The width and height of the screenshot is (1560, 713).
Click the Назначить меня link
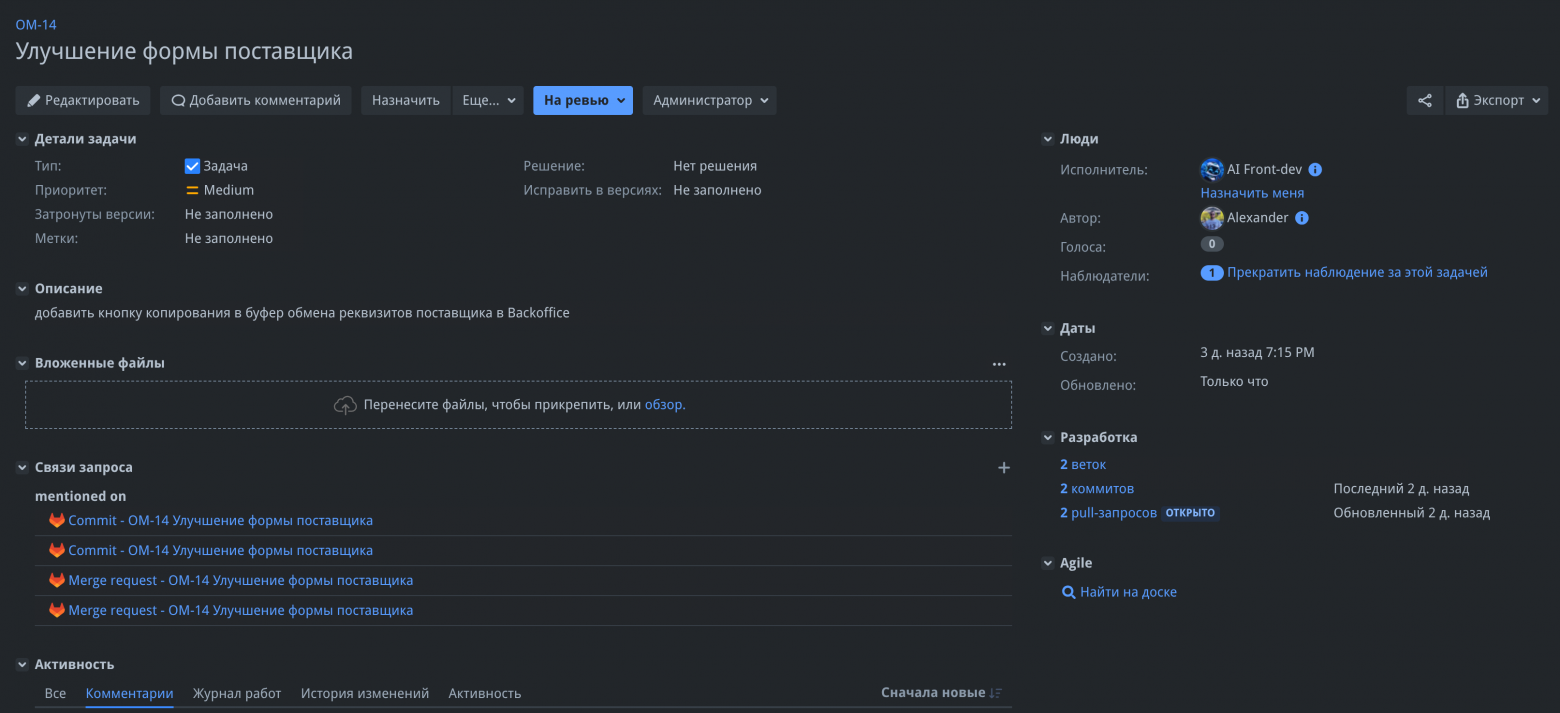(x=1252, y=193)
